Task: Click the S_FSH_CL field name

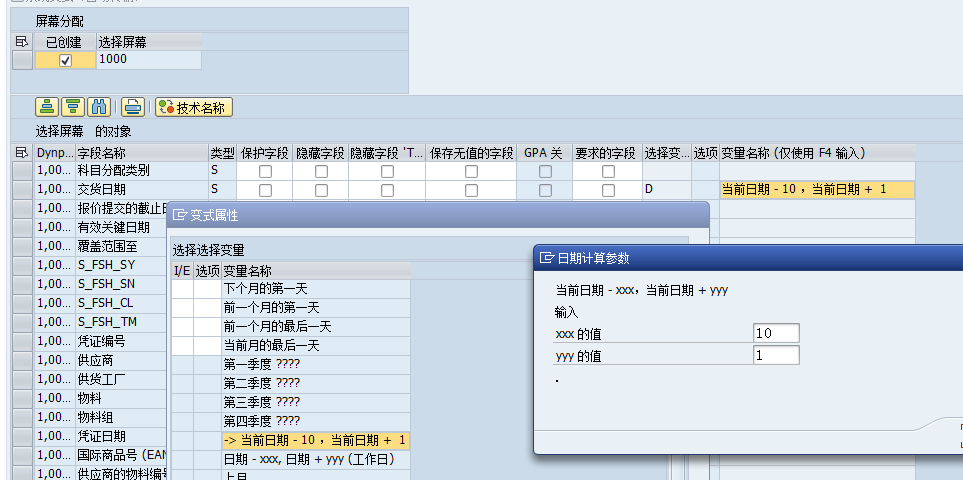Action: tap(105, 304)
